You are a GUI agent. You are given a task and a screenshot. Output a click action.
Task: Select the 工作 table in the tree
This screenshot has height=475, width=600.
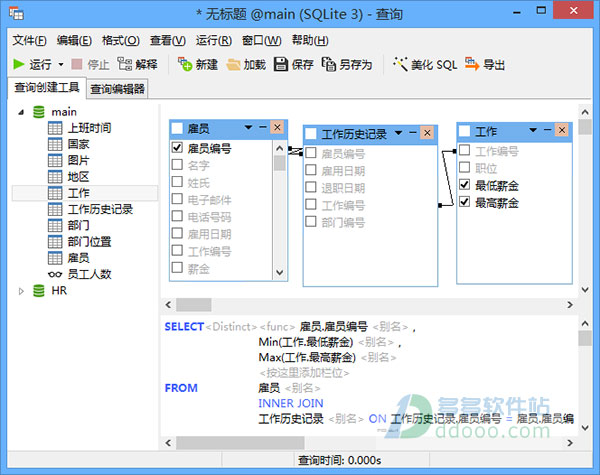coord(78,193)
